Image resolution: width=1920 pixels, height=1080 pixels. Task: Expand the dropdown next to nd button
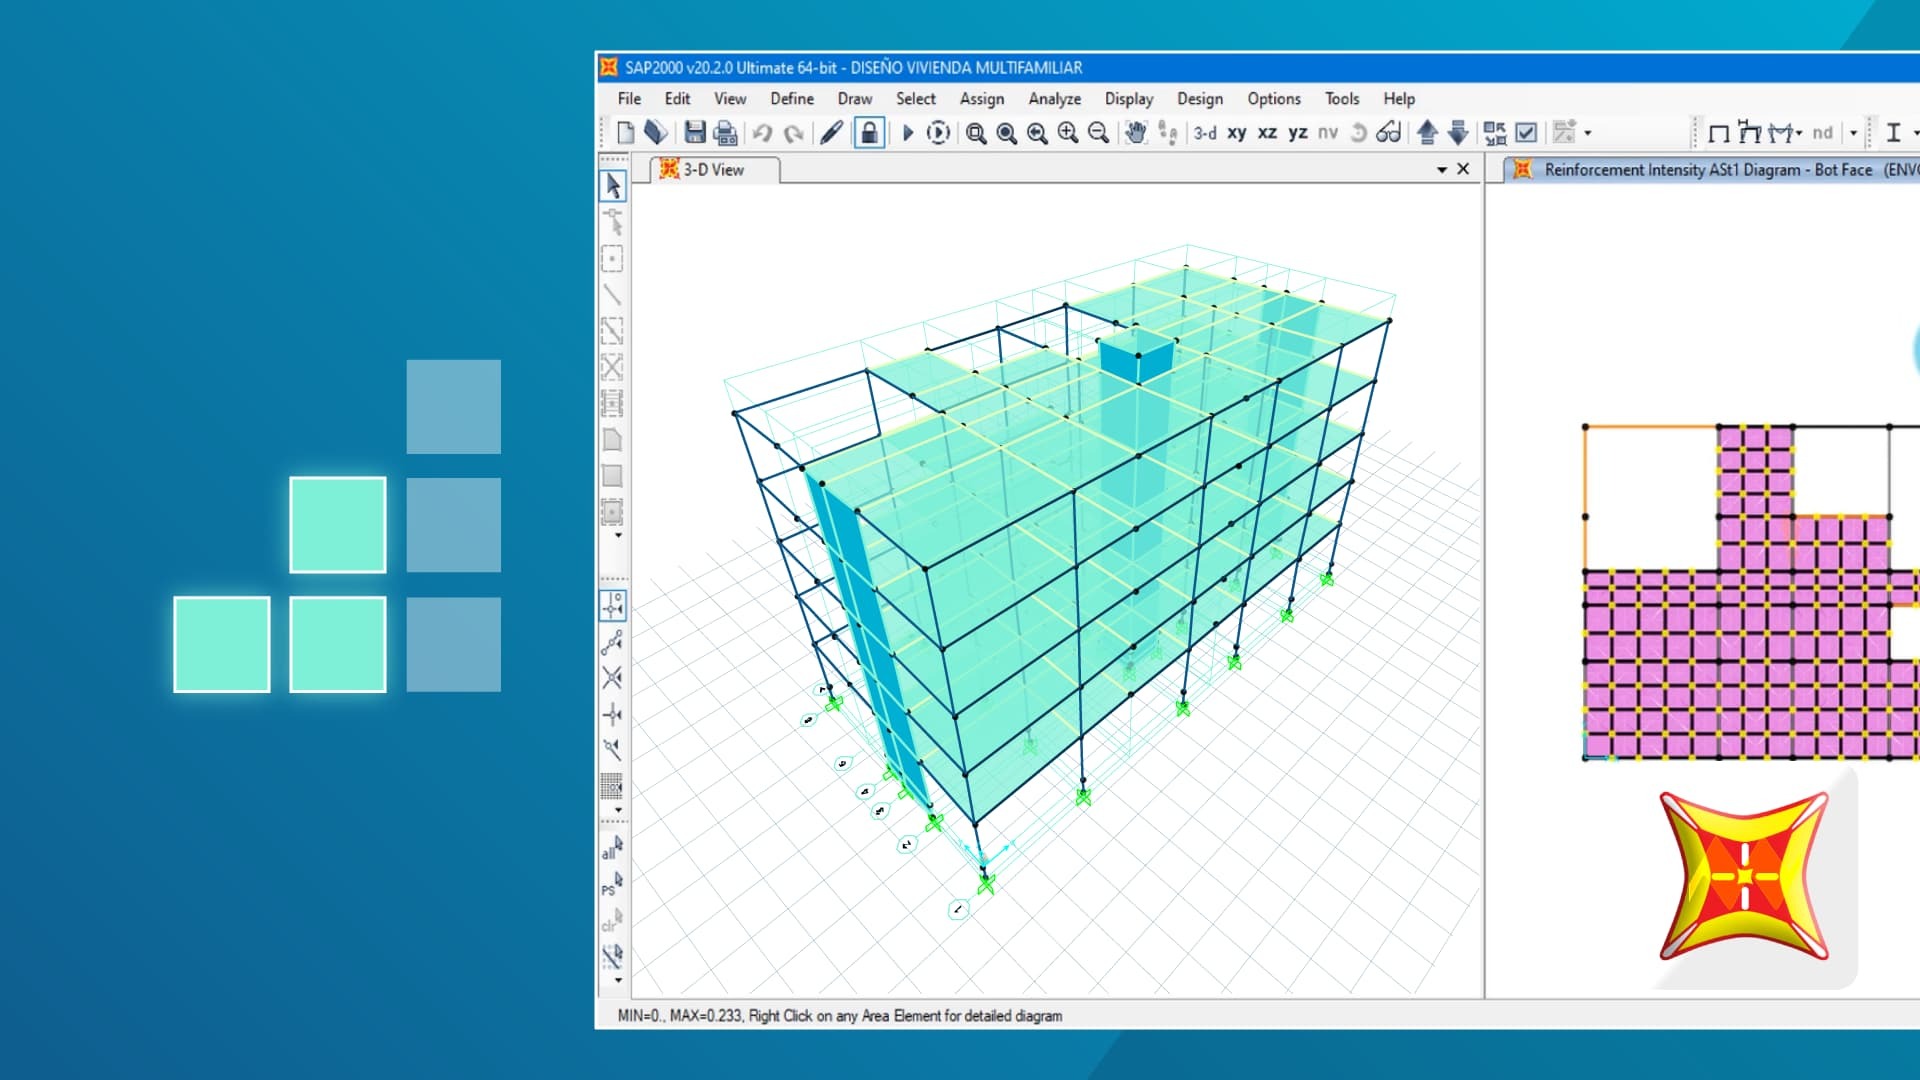[x=1853, y=132]
